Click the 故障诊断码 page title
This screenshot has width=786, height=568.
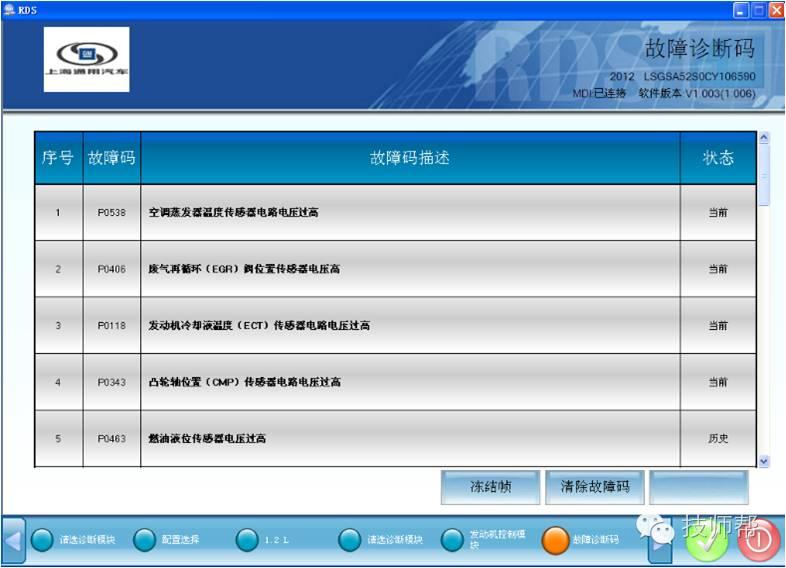coord(699,49)
